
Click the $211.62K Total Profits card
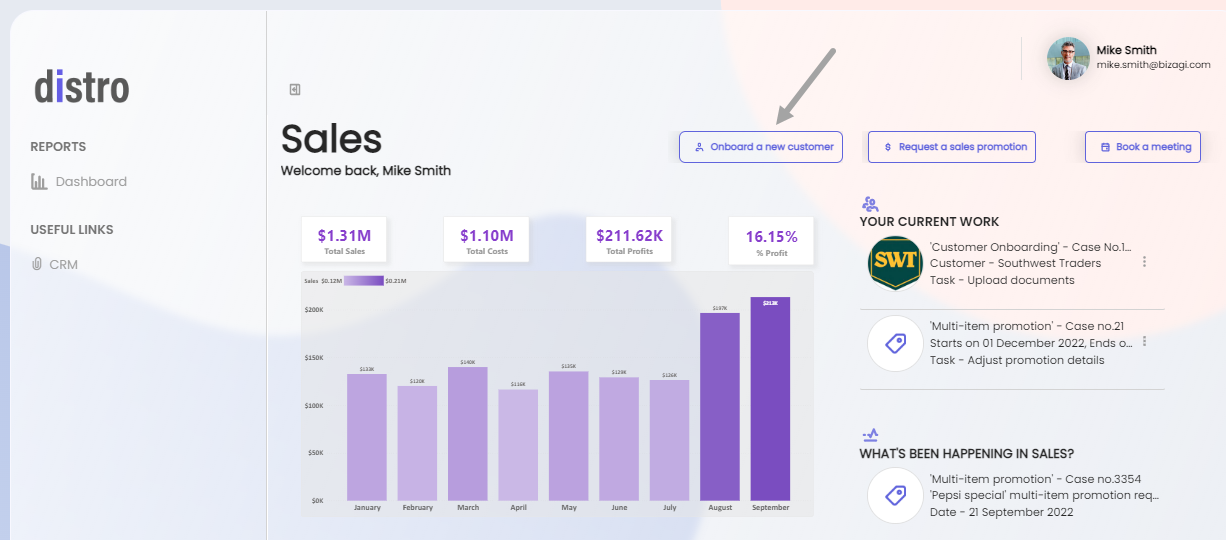coord(629,241)
